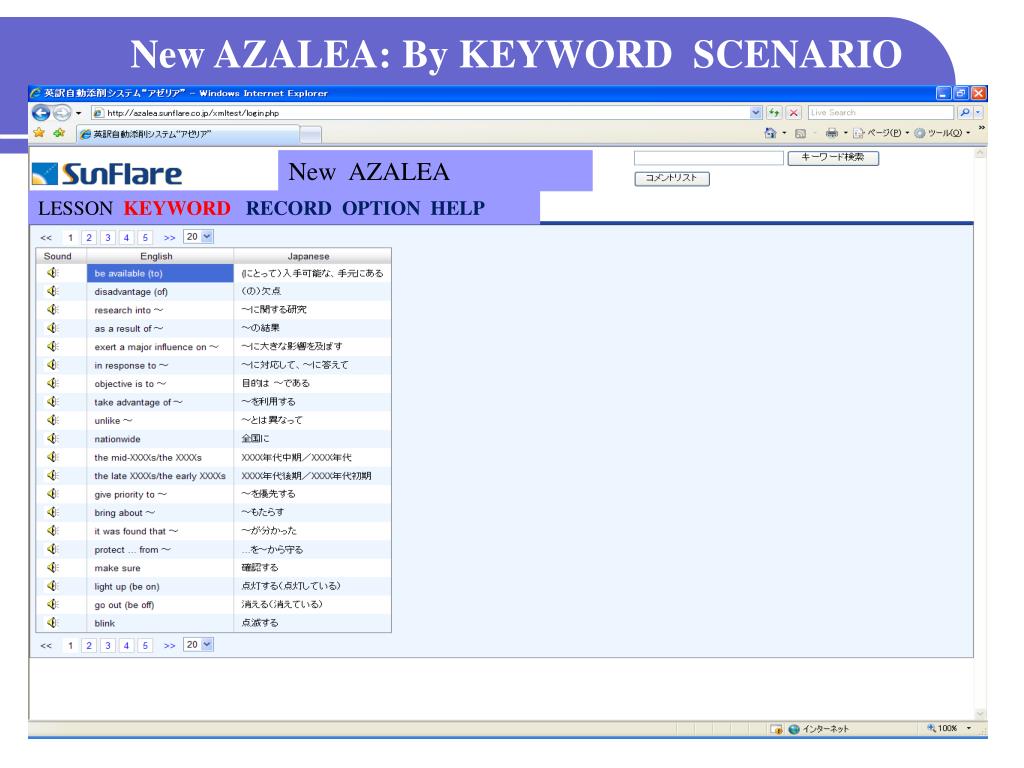The width and height of the screenshot is (1024, 768).
Task: Click the Live Search input box
Action: 882,112
